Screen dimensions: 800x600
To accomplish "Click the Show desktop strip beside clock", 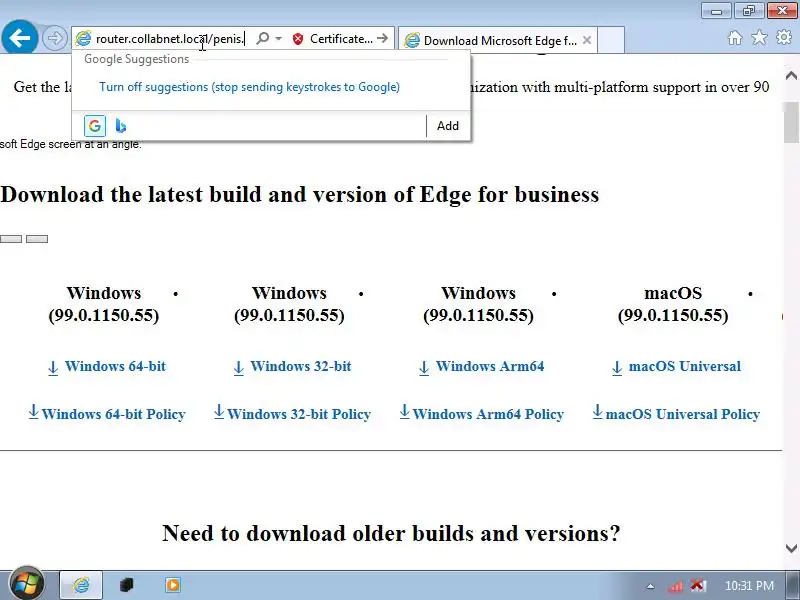I will (793, 585).
